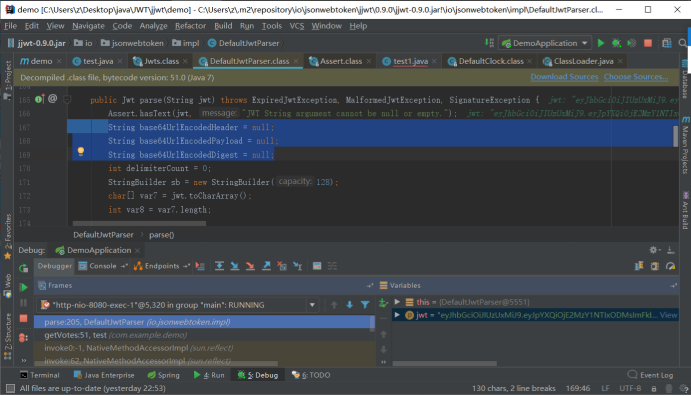The width and height of the screenshot is (691, 396).
Task: Open the LF line separator selector in the status bar
Action: 605,389
